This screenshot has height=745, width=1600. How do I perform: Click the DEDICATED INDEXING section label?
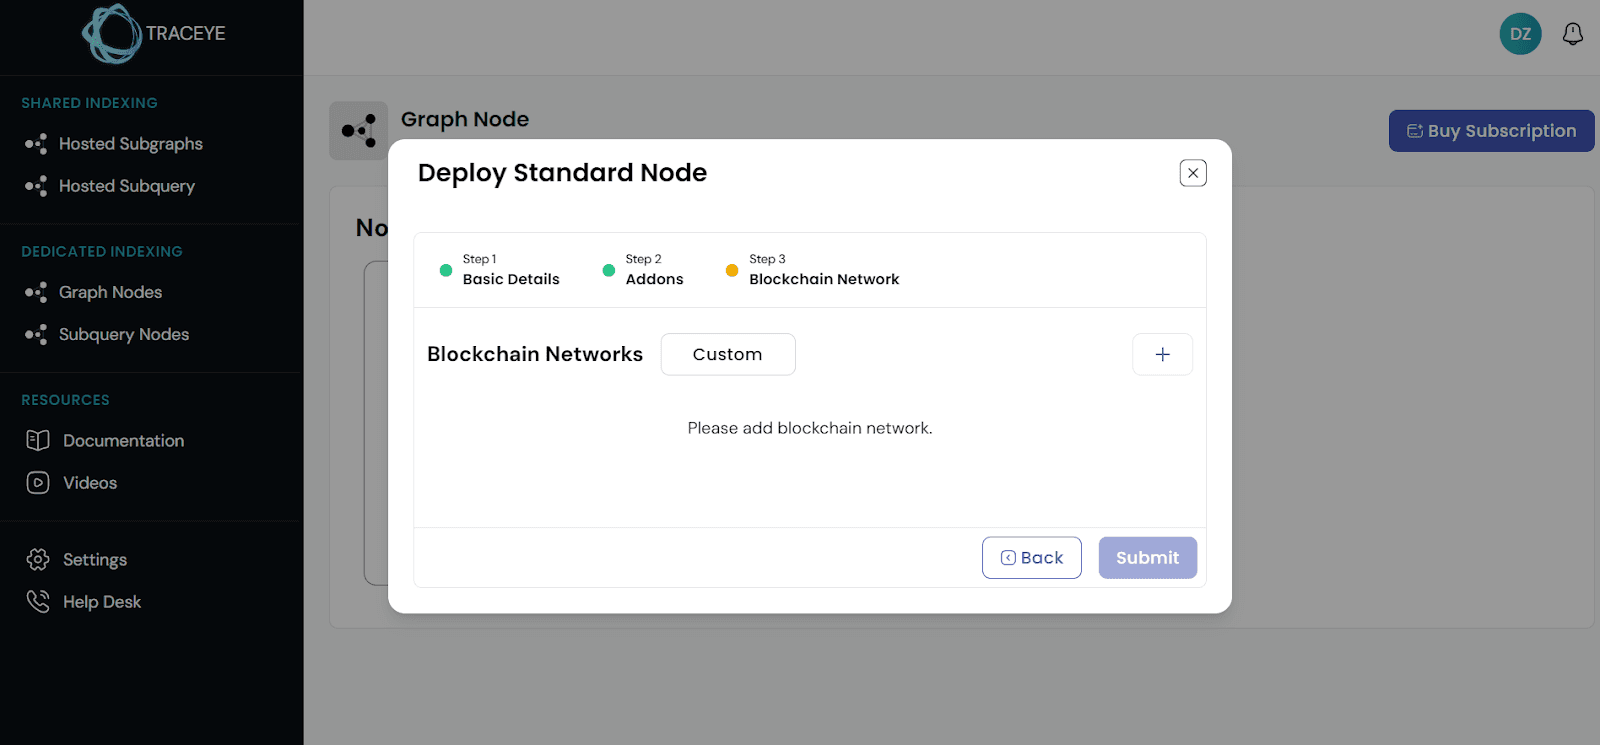click(102, 252)
